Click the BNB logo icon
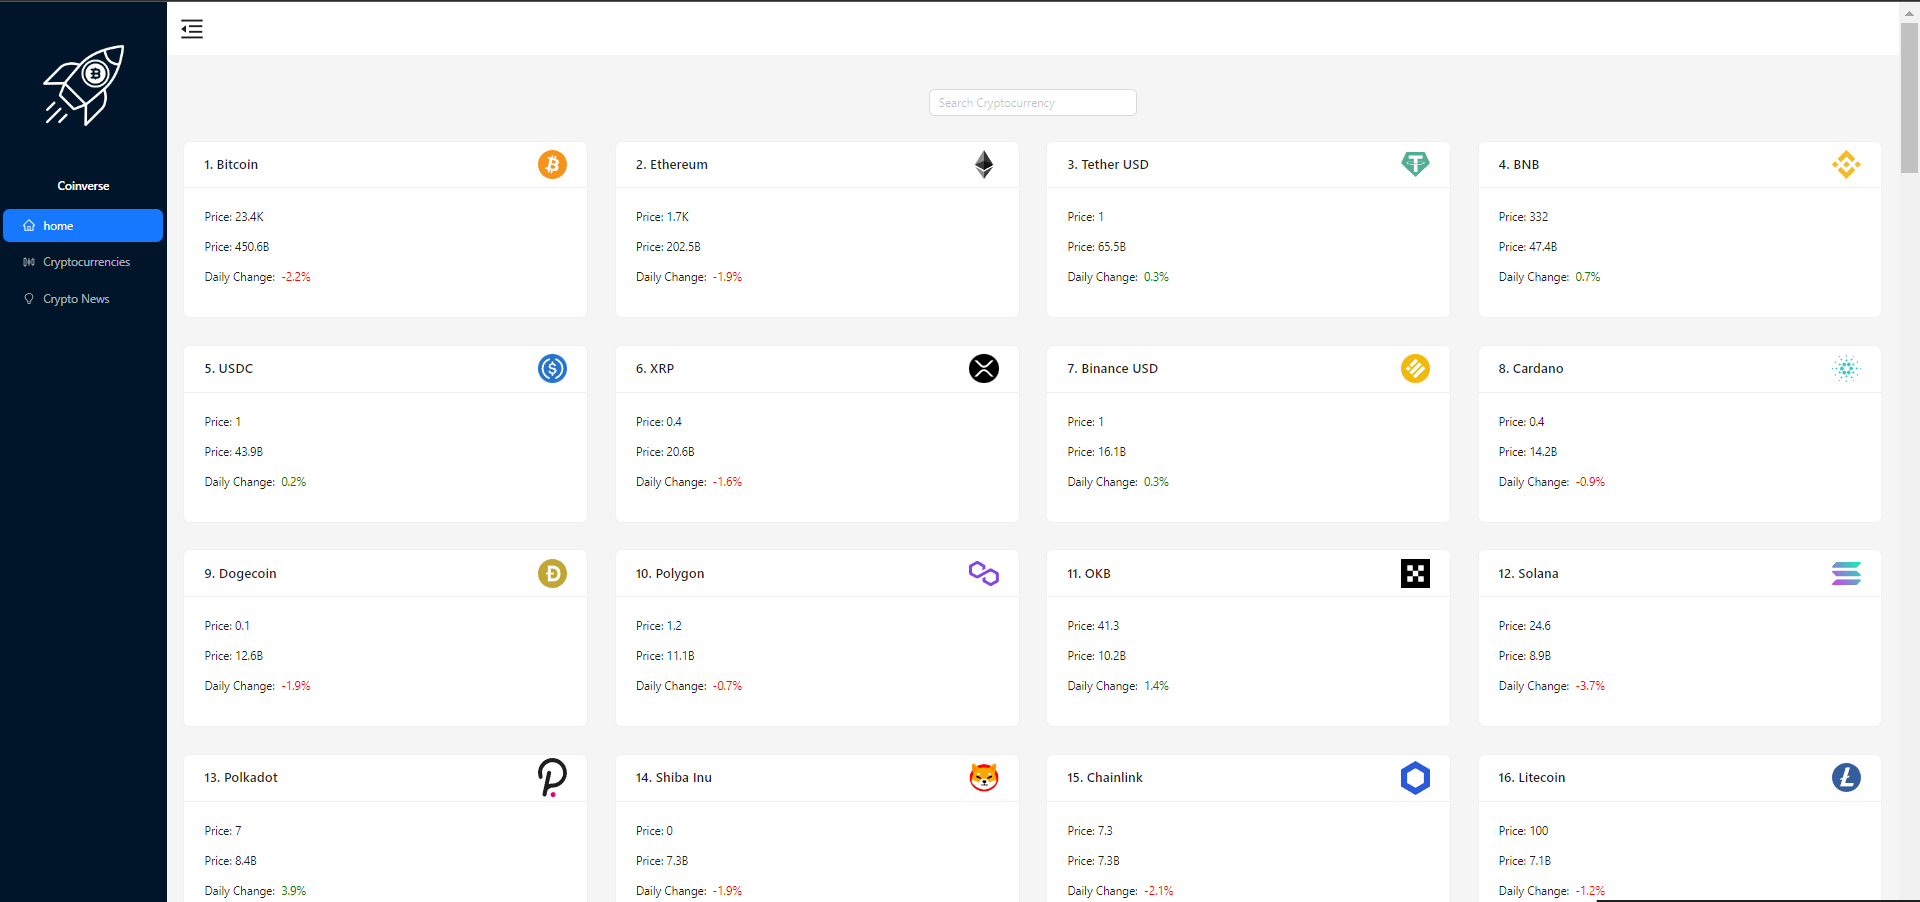1920x902 pixels. [x=1846, y=164]
